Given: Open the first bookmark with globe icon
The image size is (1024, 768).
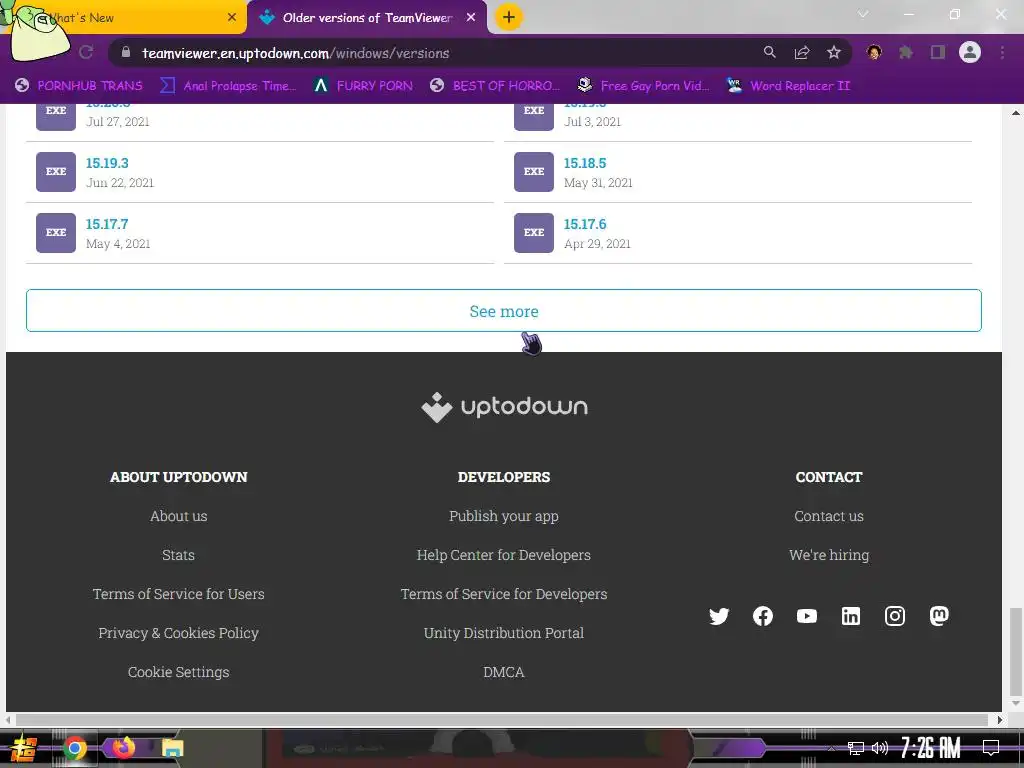Looking at the screenshot, I should pos(78,86).
